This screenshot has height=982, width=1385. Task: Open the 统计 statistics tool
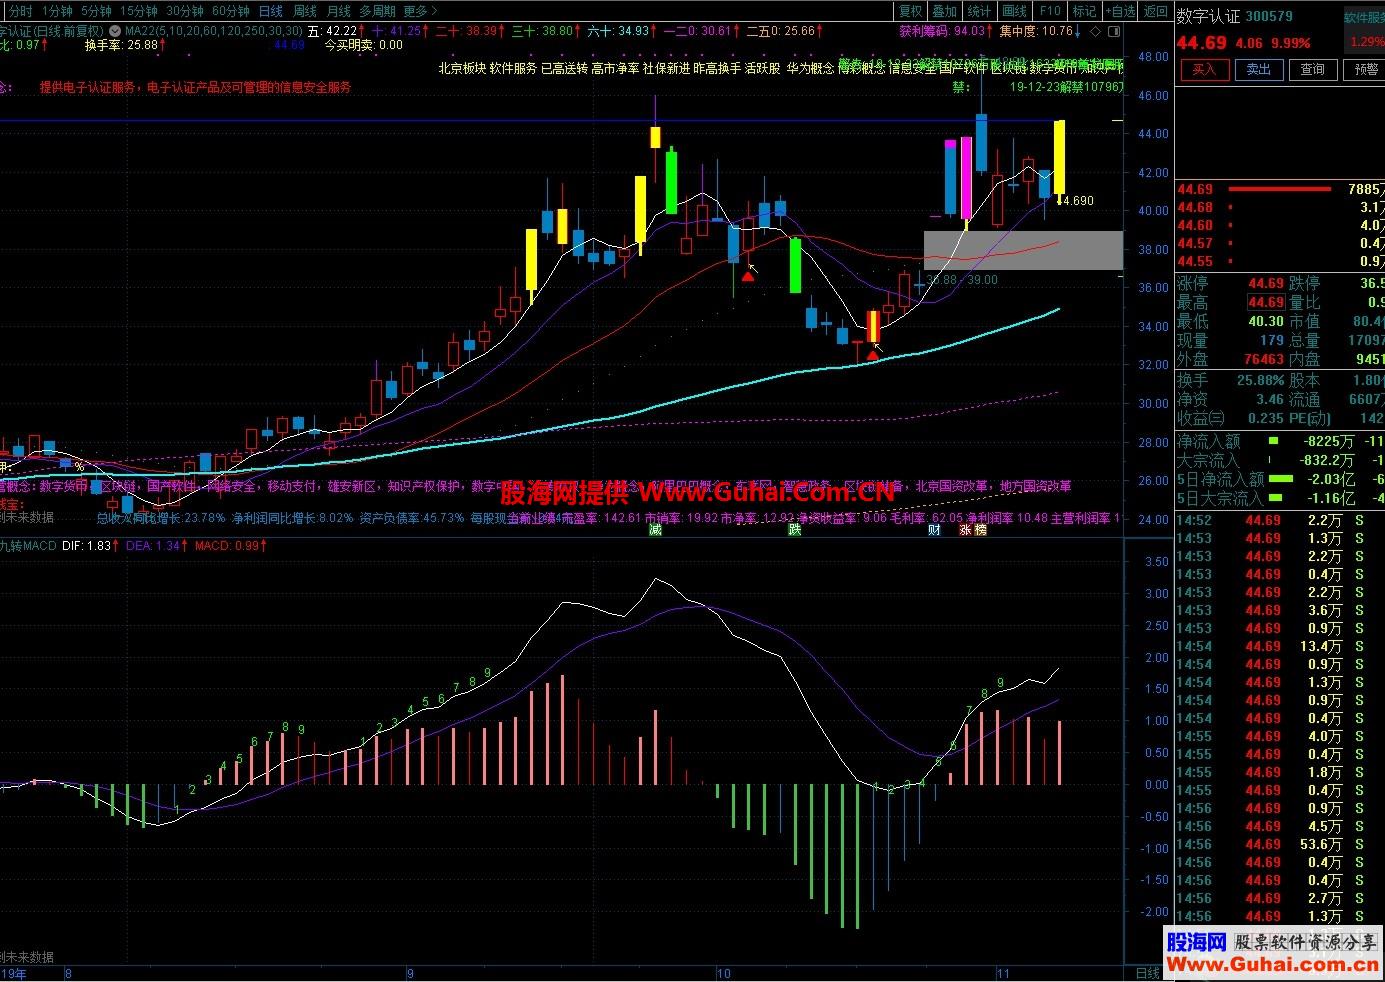tap(980, 11)
